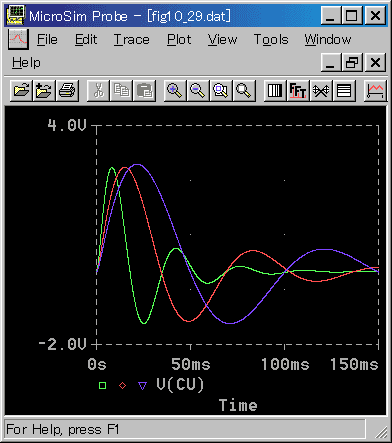Expand the View menu
This screenshot has height=443, width=392.
tap(222, 40)
